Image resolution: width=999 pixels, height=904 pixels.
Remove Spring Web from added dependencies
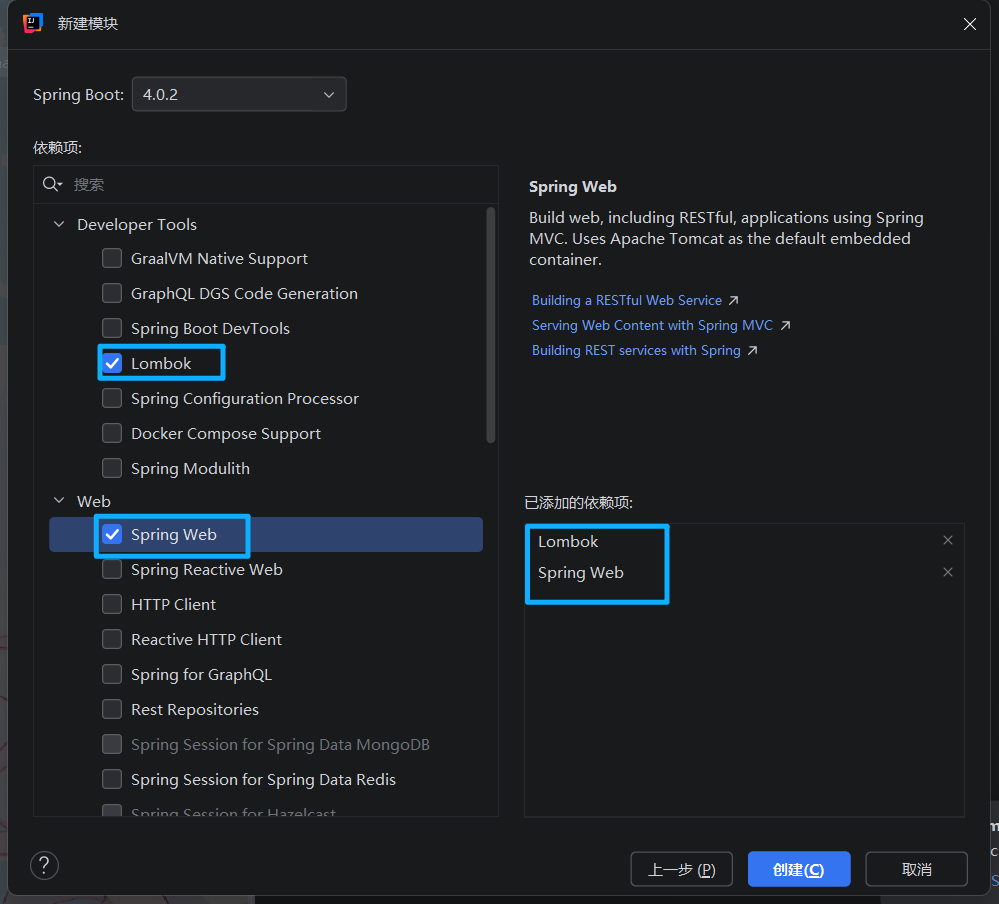948,572
